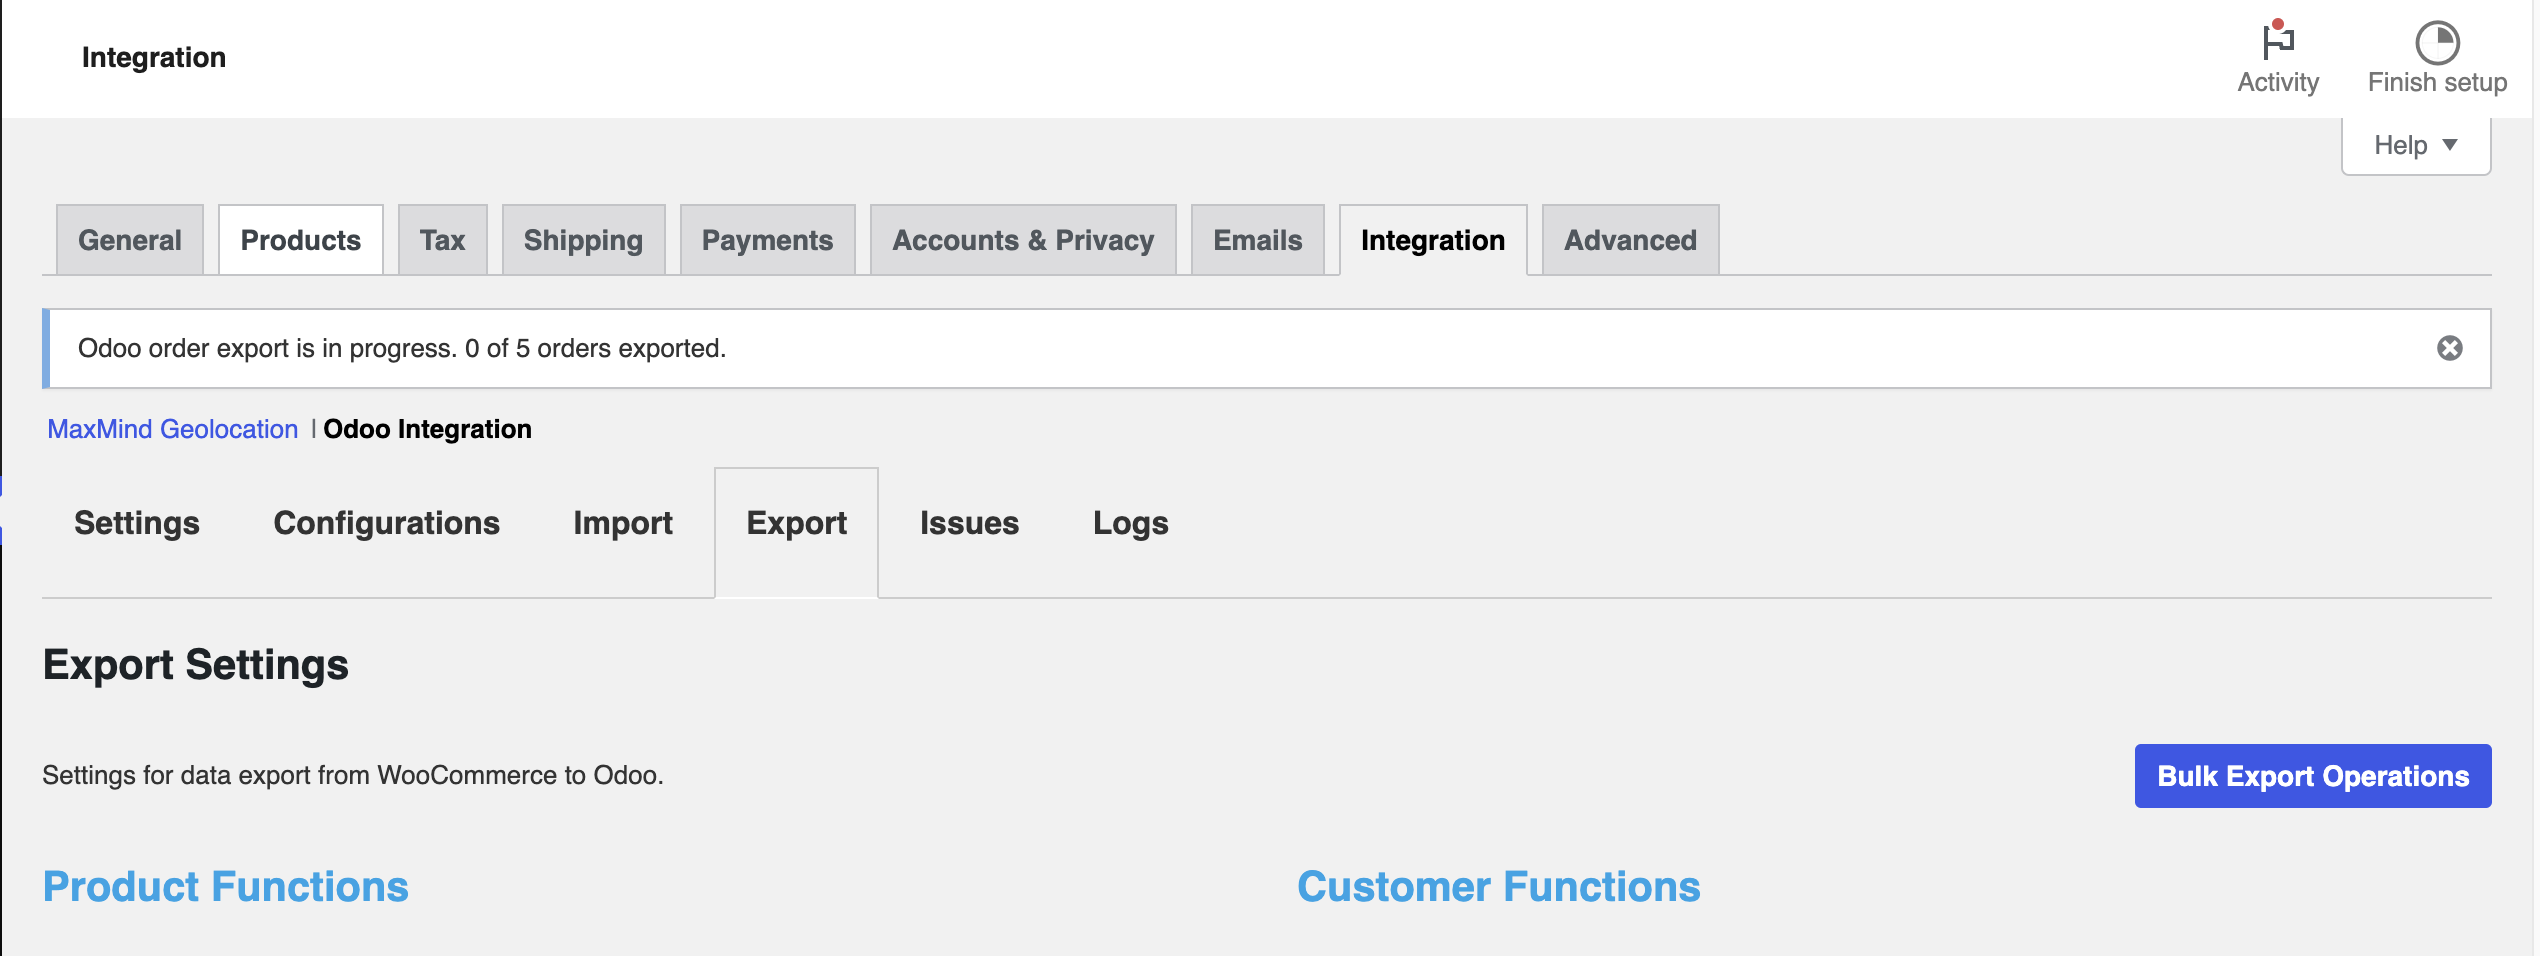Click the Bulk Export Operations button

coord(2311,776)
